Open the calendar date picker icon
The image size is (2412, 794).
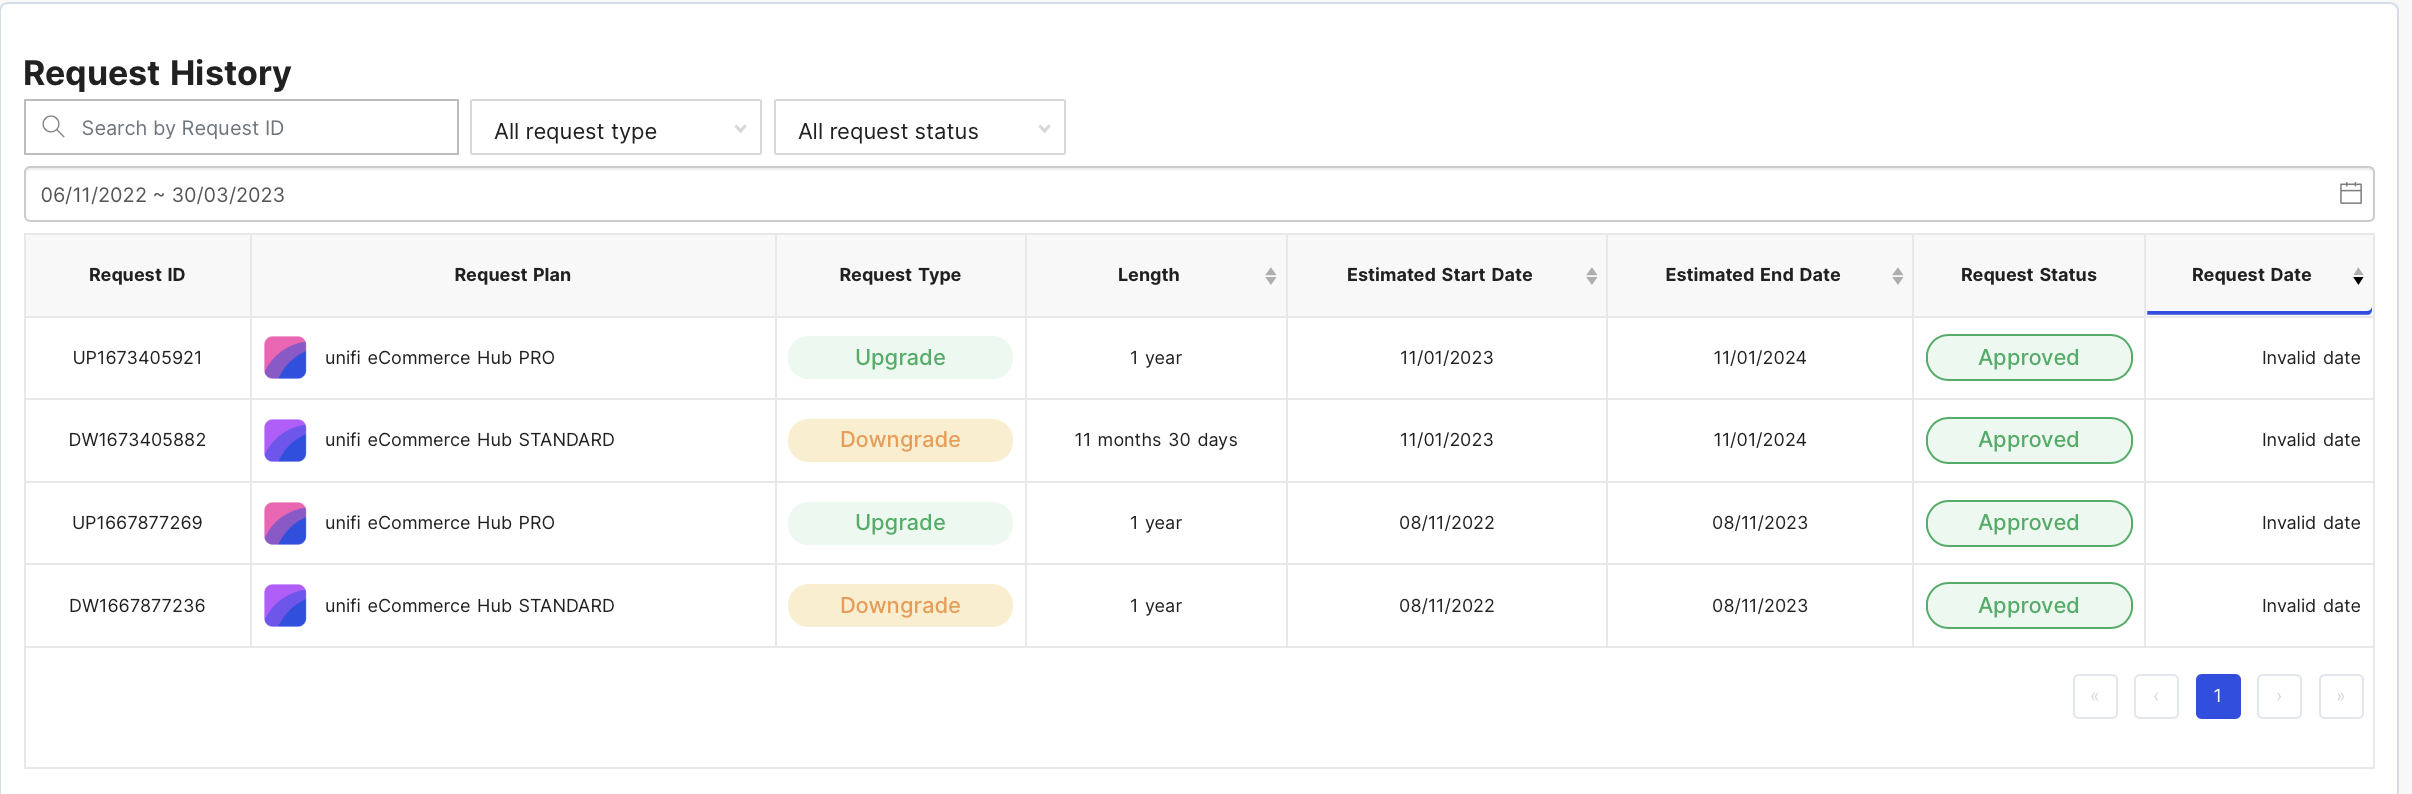[2350, 194]
